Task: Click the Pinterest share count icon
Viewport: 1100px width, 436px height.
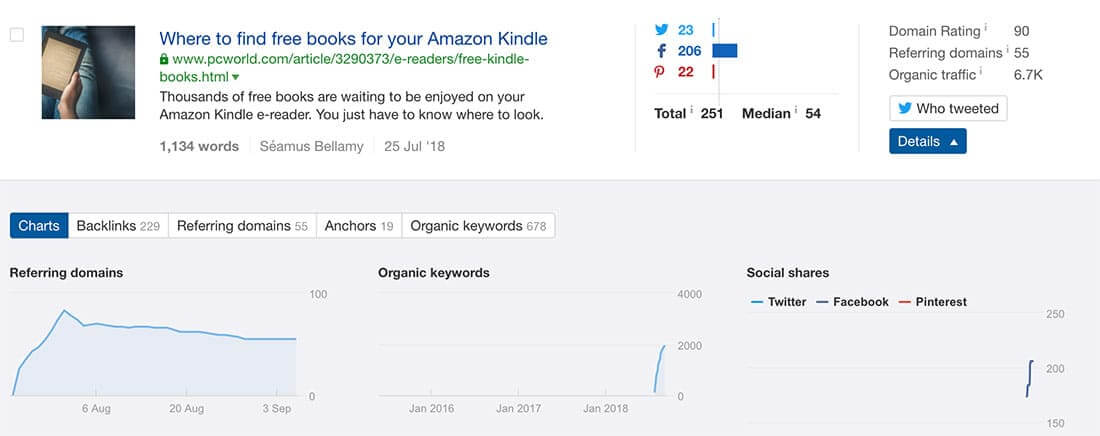Action: 659,72
